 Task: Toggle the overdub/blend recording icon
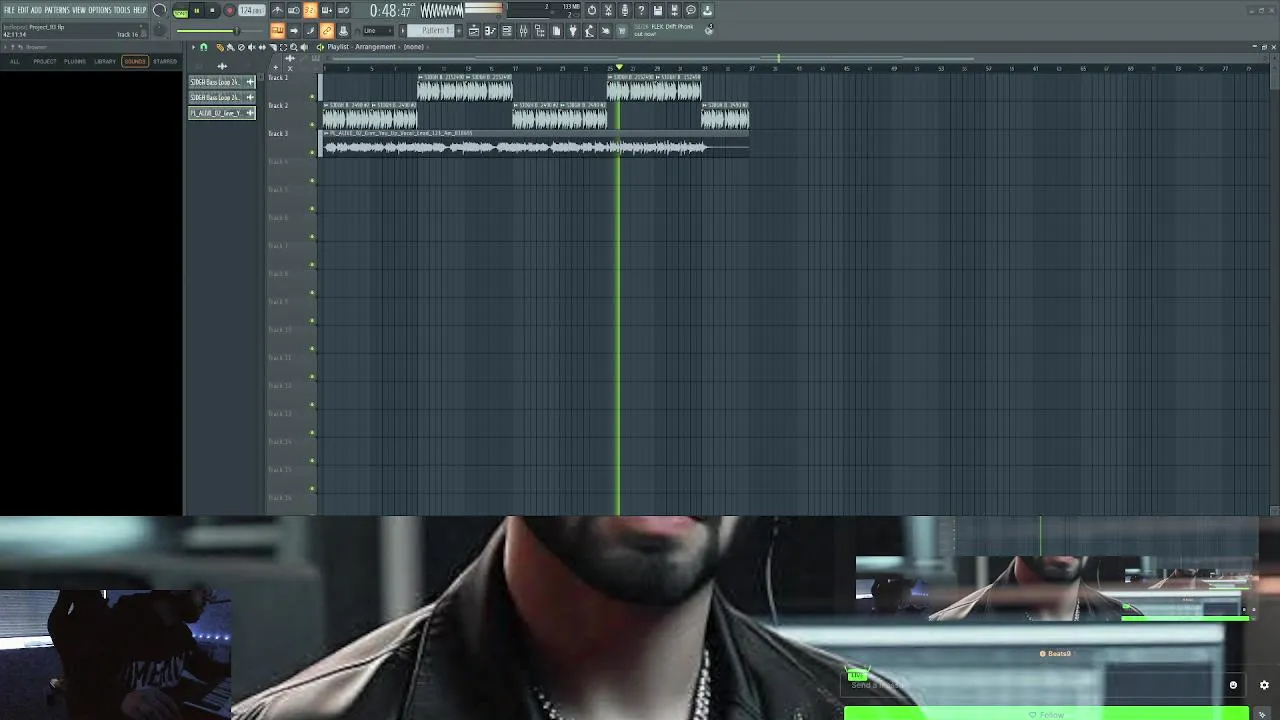click(327, 10)
